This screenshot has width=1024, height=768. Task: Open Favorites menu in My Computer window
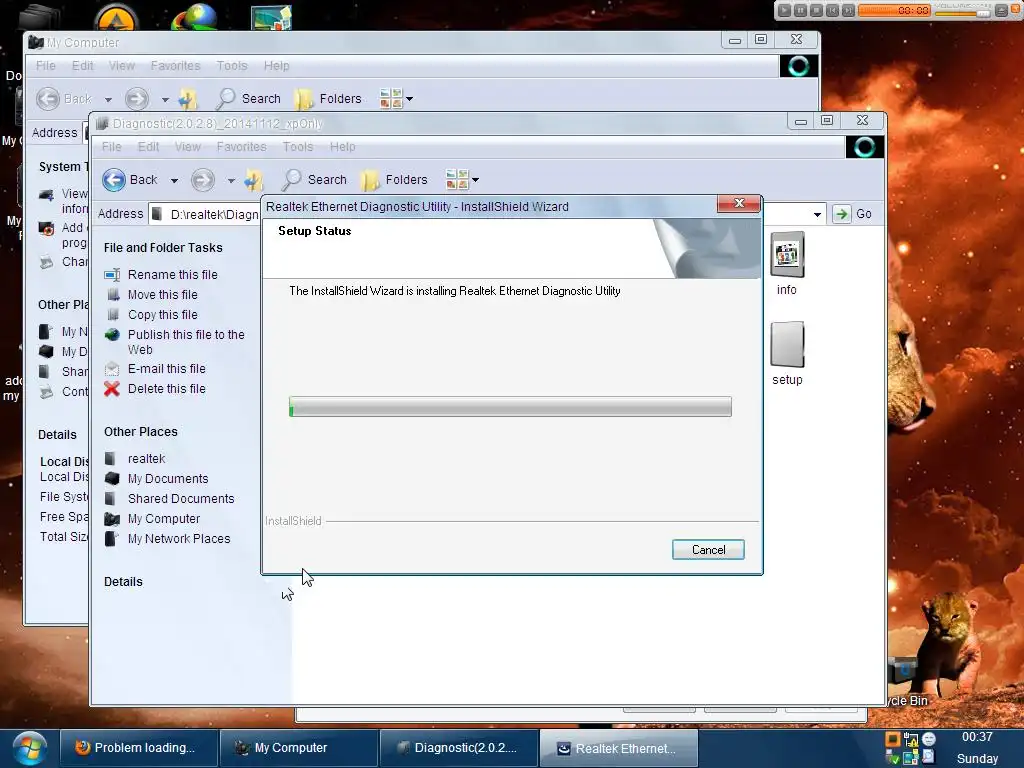[175, 66]
